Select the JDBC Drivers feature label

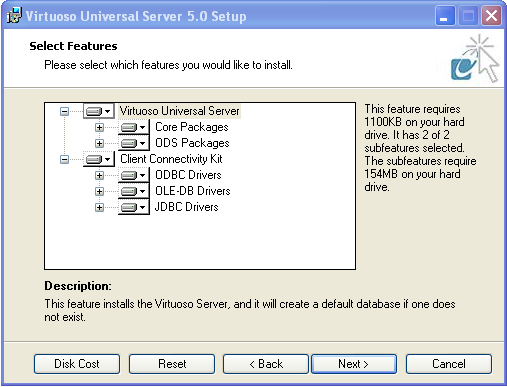pyautogui.click(x=187, y=207)
